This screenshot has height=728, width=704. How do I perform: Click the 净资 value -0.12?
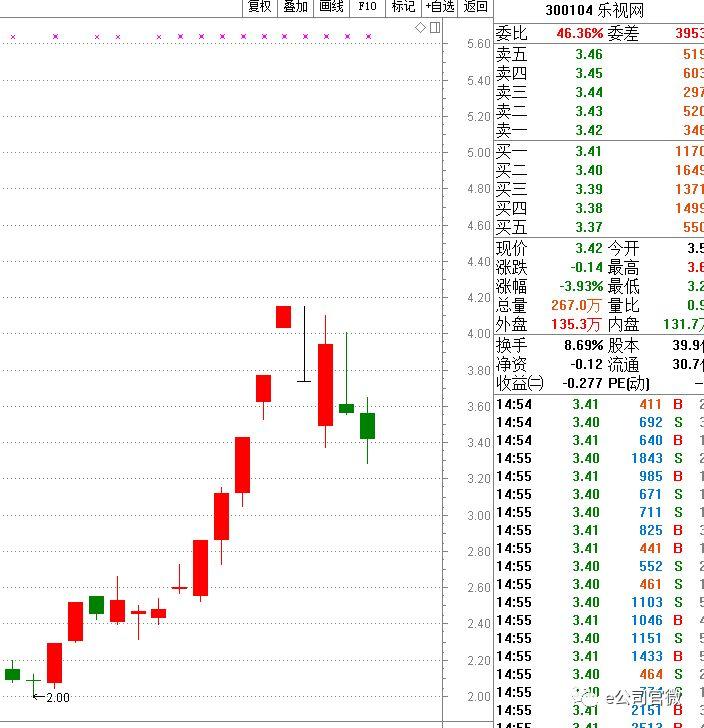click(587, 364)
